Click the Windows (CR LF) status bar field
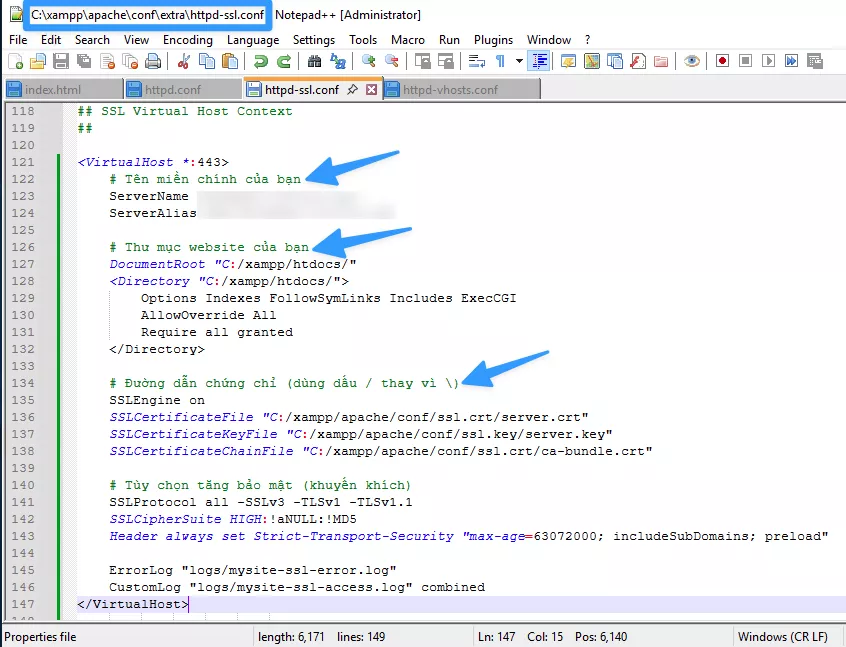846x647 pixels. point(784,637)
